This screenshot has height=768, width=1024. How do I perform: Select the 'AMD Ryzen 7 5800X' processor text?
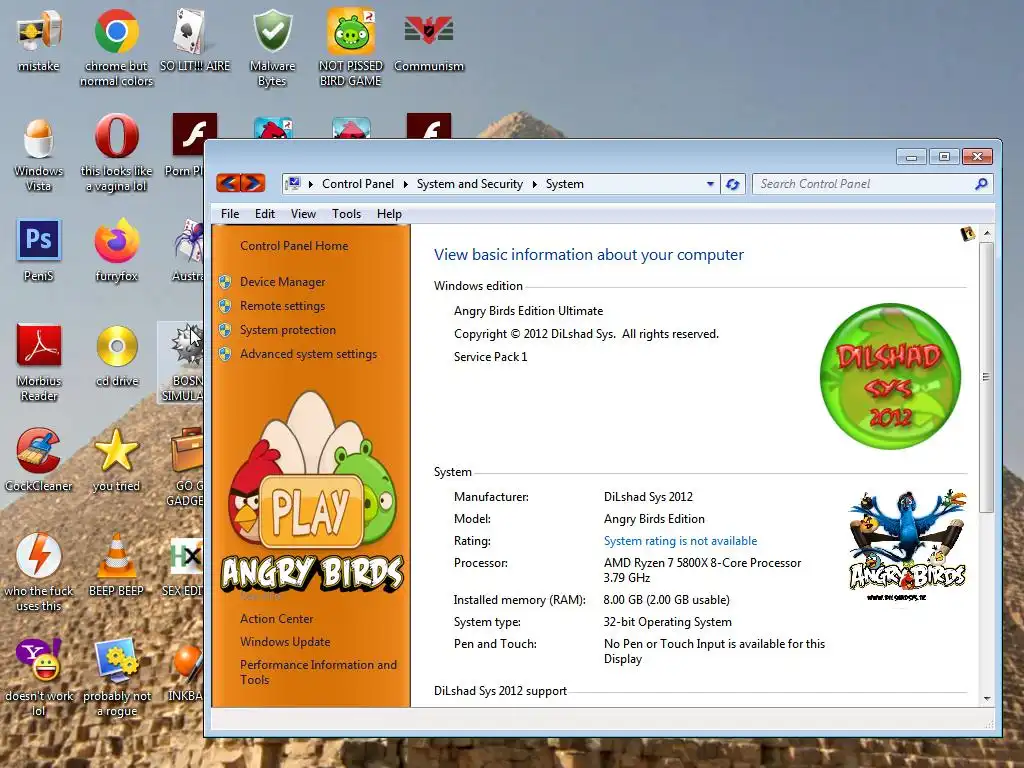coord(702,570)
